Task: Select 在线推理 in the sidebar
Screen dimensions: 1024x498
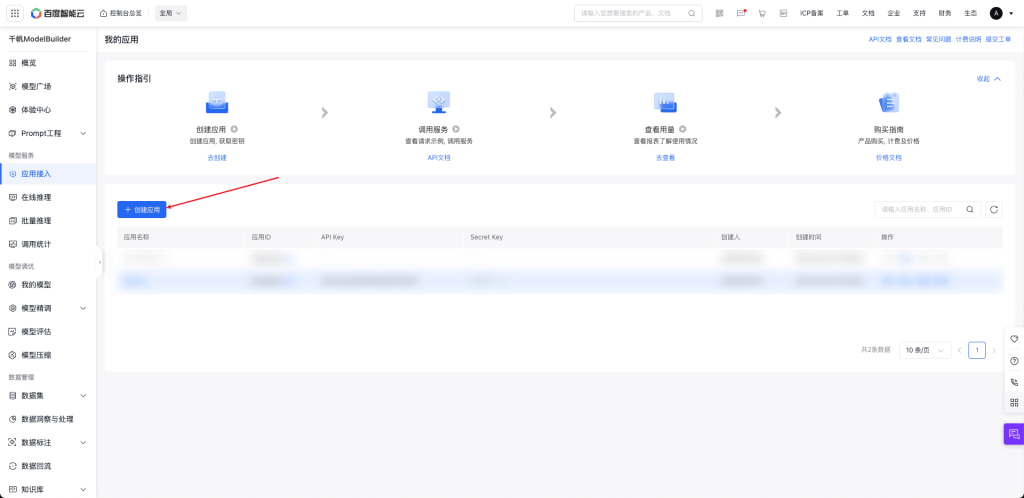Action: pyautogui.click(x=36, y=197)
